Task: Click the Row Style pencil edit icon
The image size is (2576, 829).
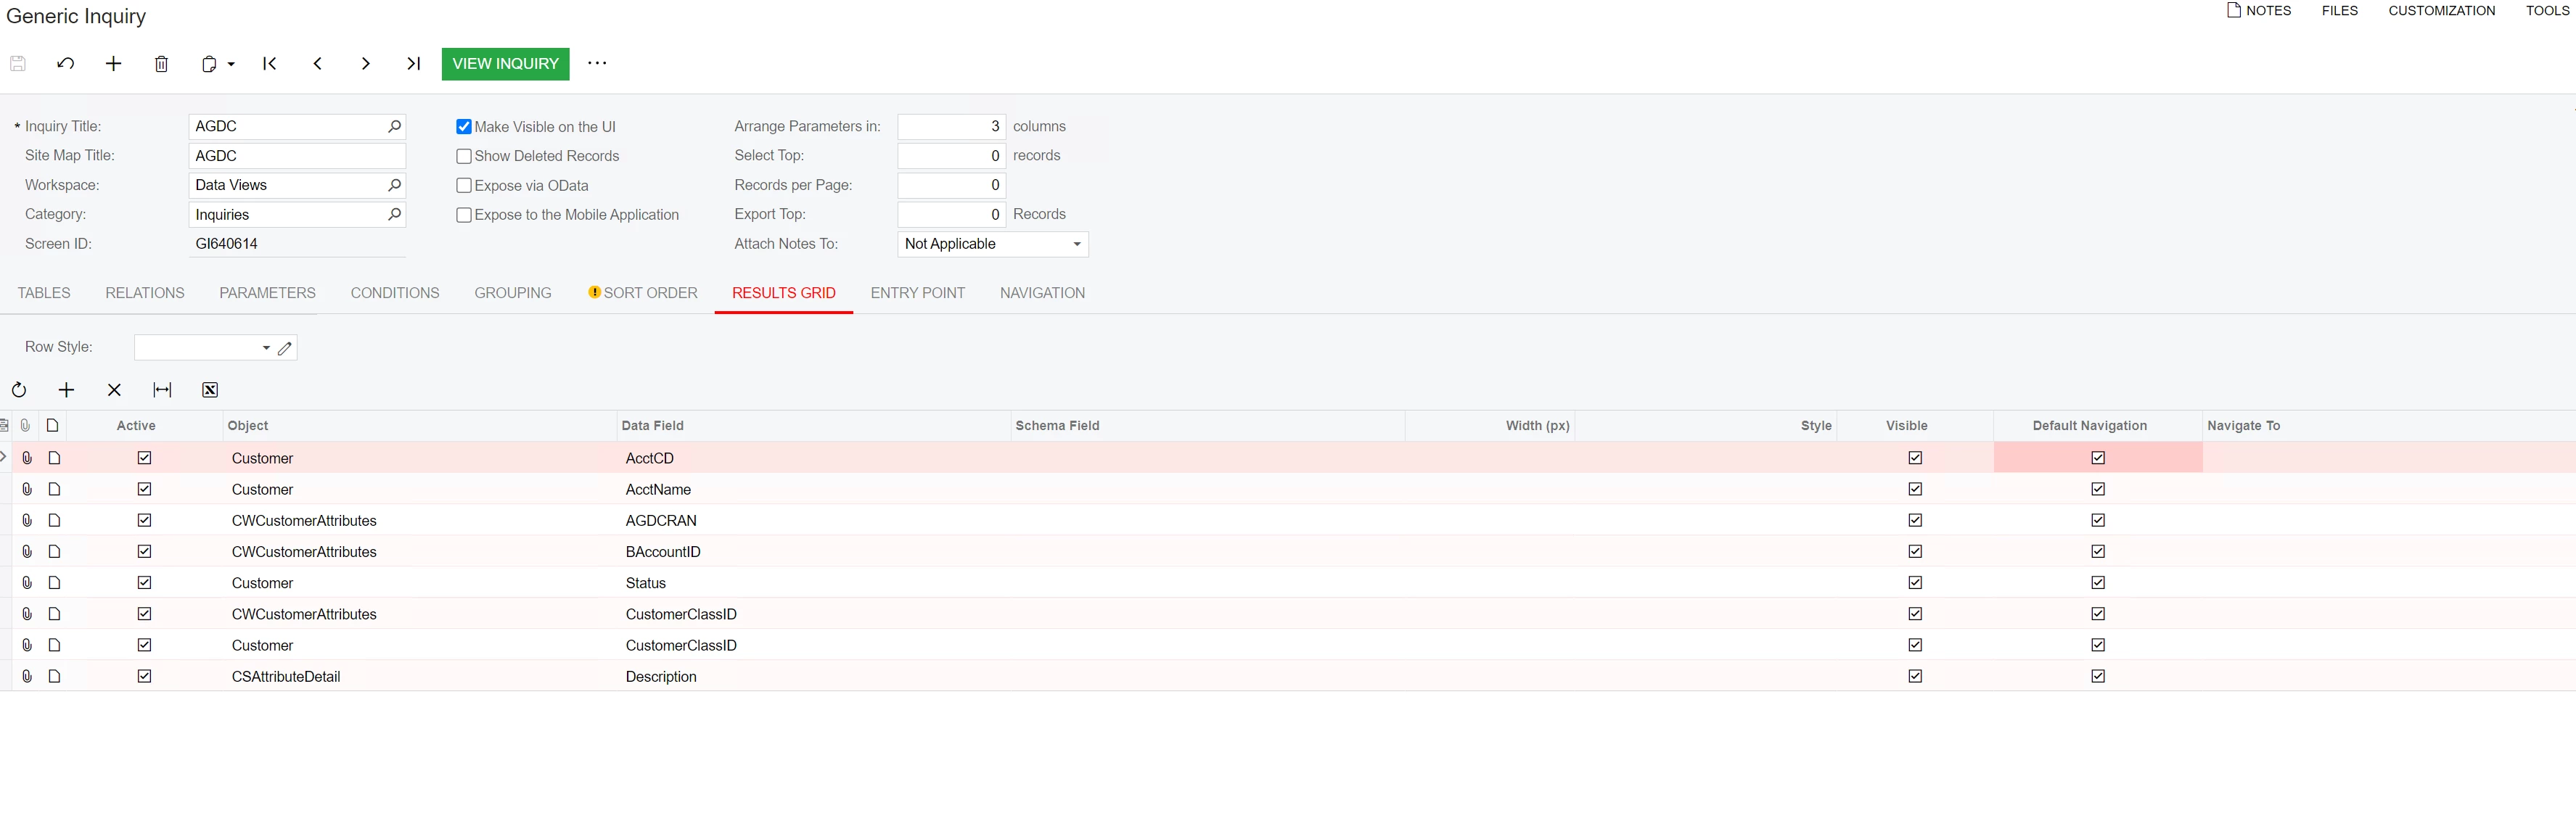Action: tap(285, 348)
